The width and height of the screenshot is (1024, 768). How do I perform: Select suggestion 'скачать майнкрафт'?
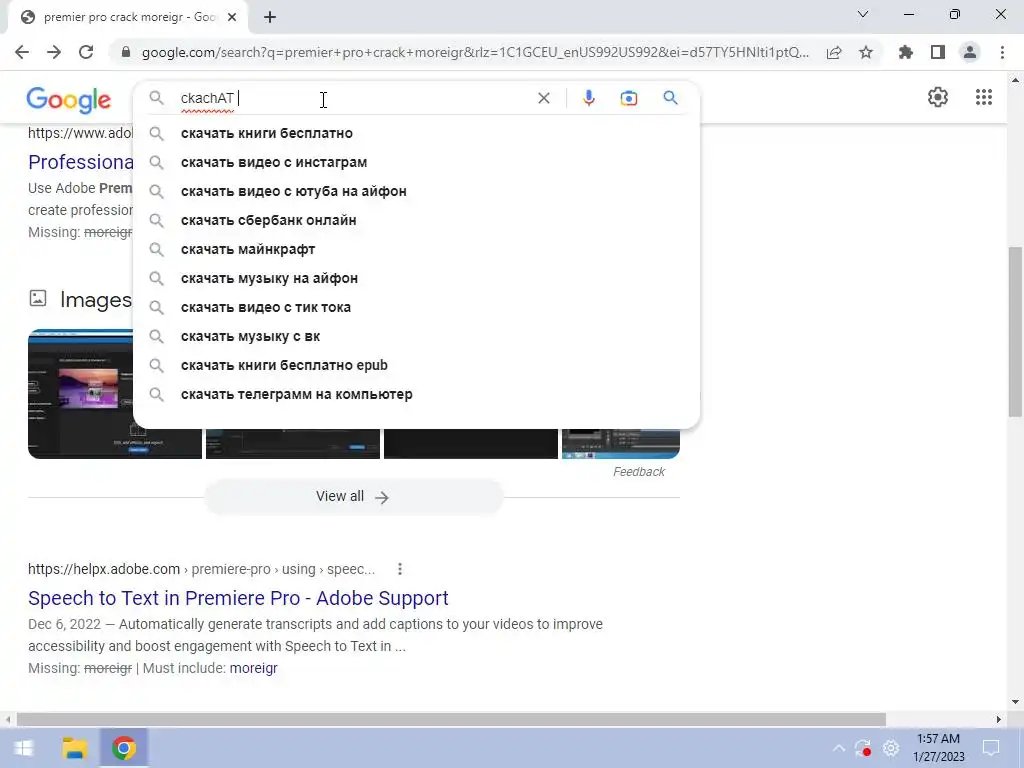(416, 249)
